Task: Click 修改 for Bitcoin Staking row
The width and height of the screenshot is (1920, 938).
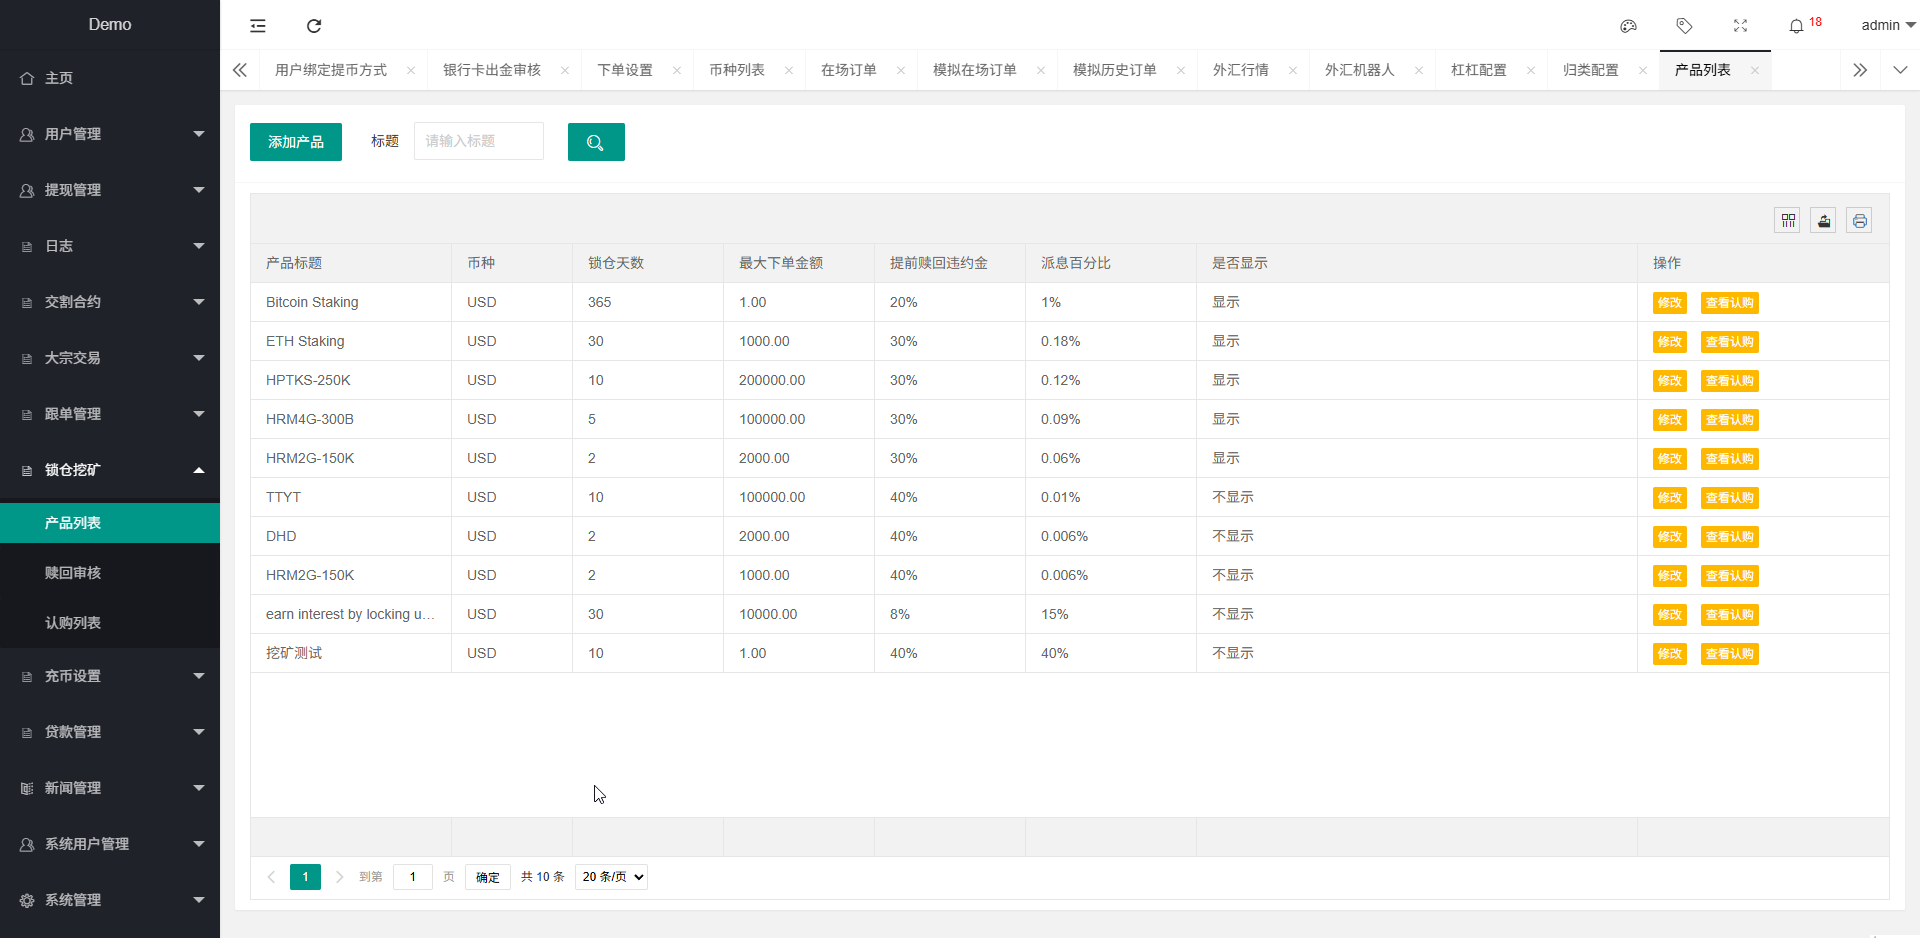Action: [1669, 303]
